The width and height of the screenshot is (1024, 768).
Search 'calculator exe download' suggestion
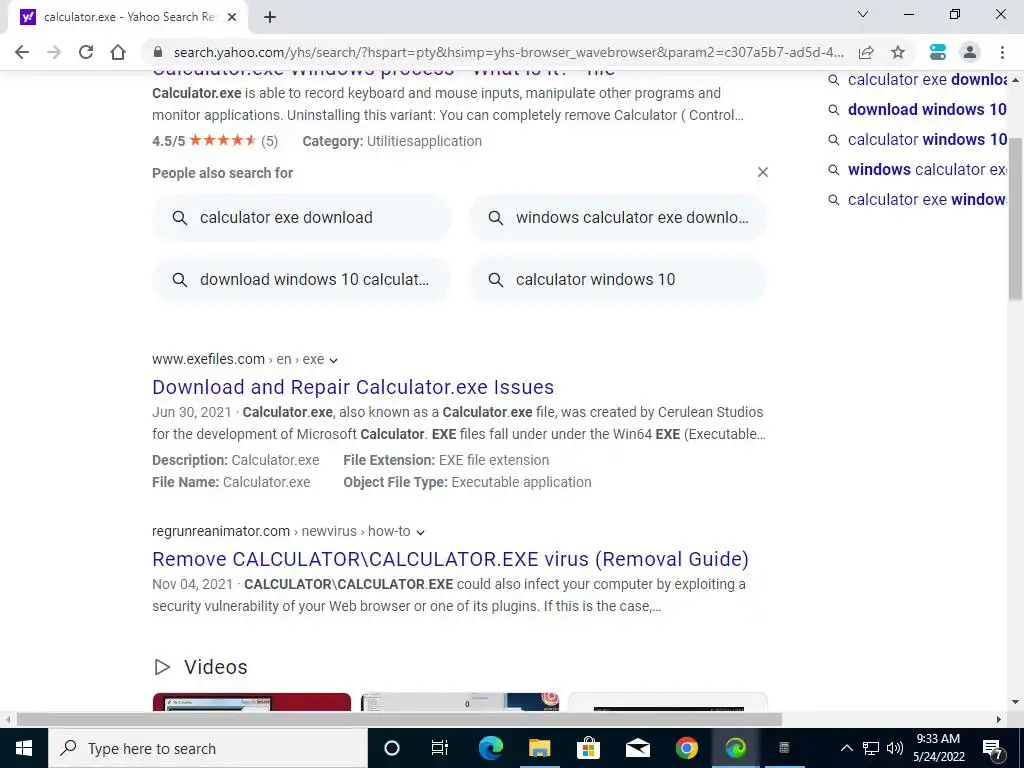coord(302,217)
